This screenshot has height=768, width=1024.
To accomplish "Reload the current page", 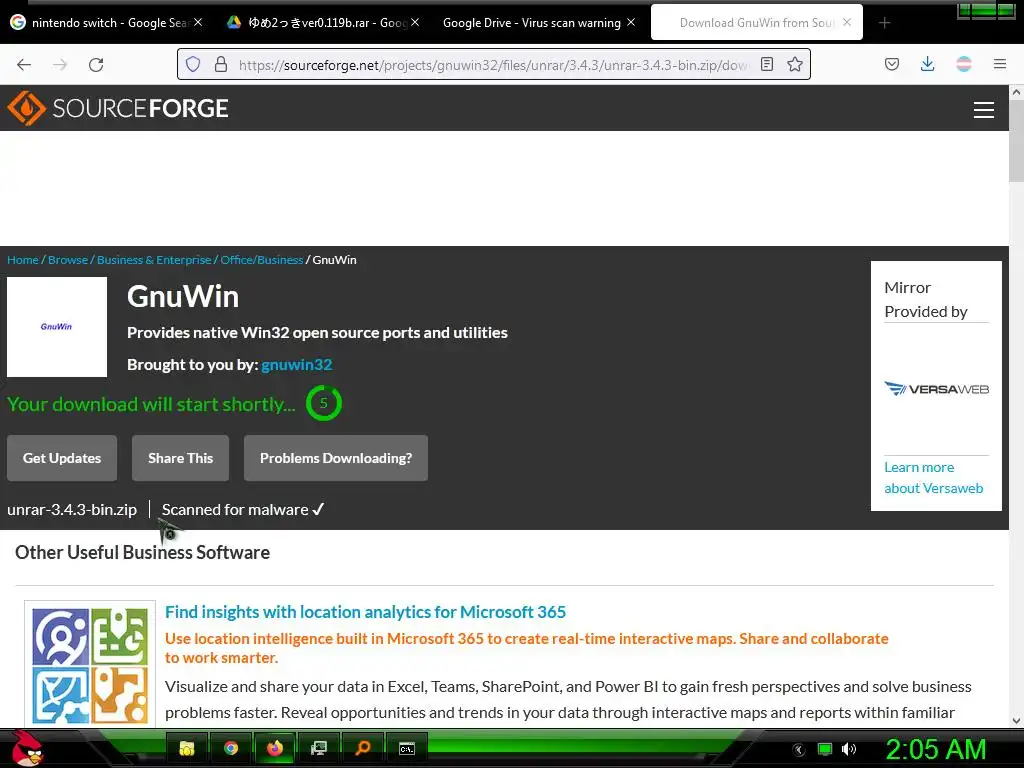I will pyautogui.click(x=96, y=64).
